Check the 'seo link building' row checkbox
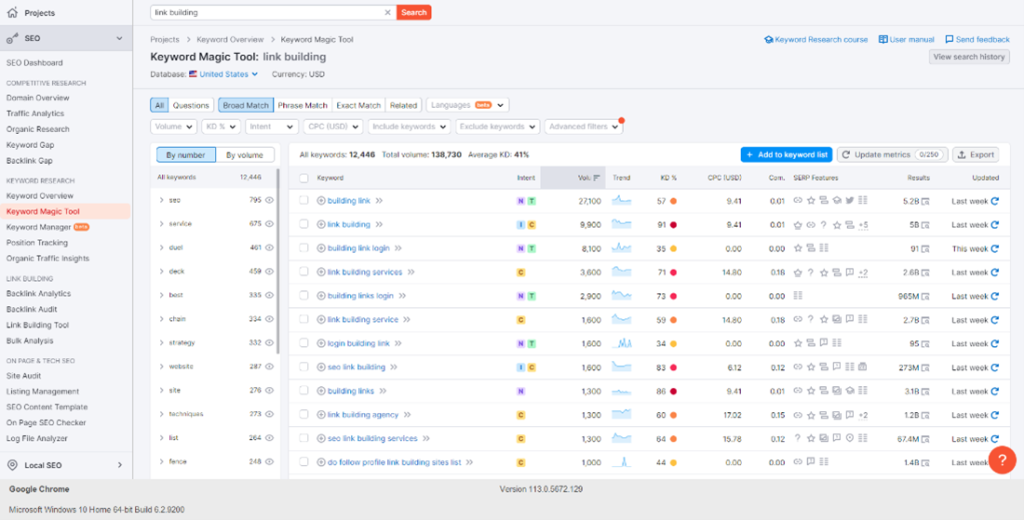Image resolution: width=1024 pixels, height=520 pixels. (x=304, y=366)
